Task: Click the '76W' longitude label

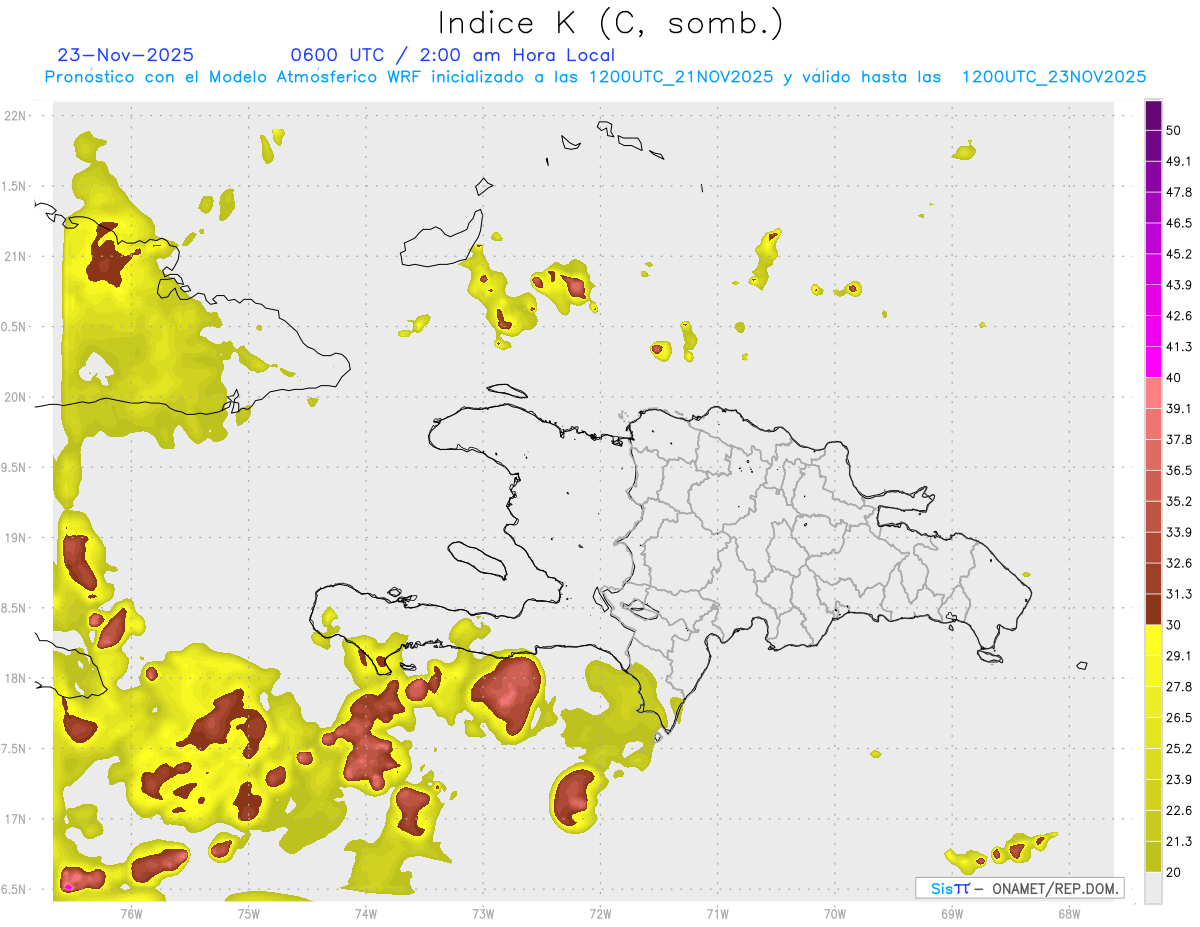Action: [131, 913]
